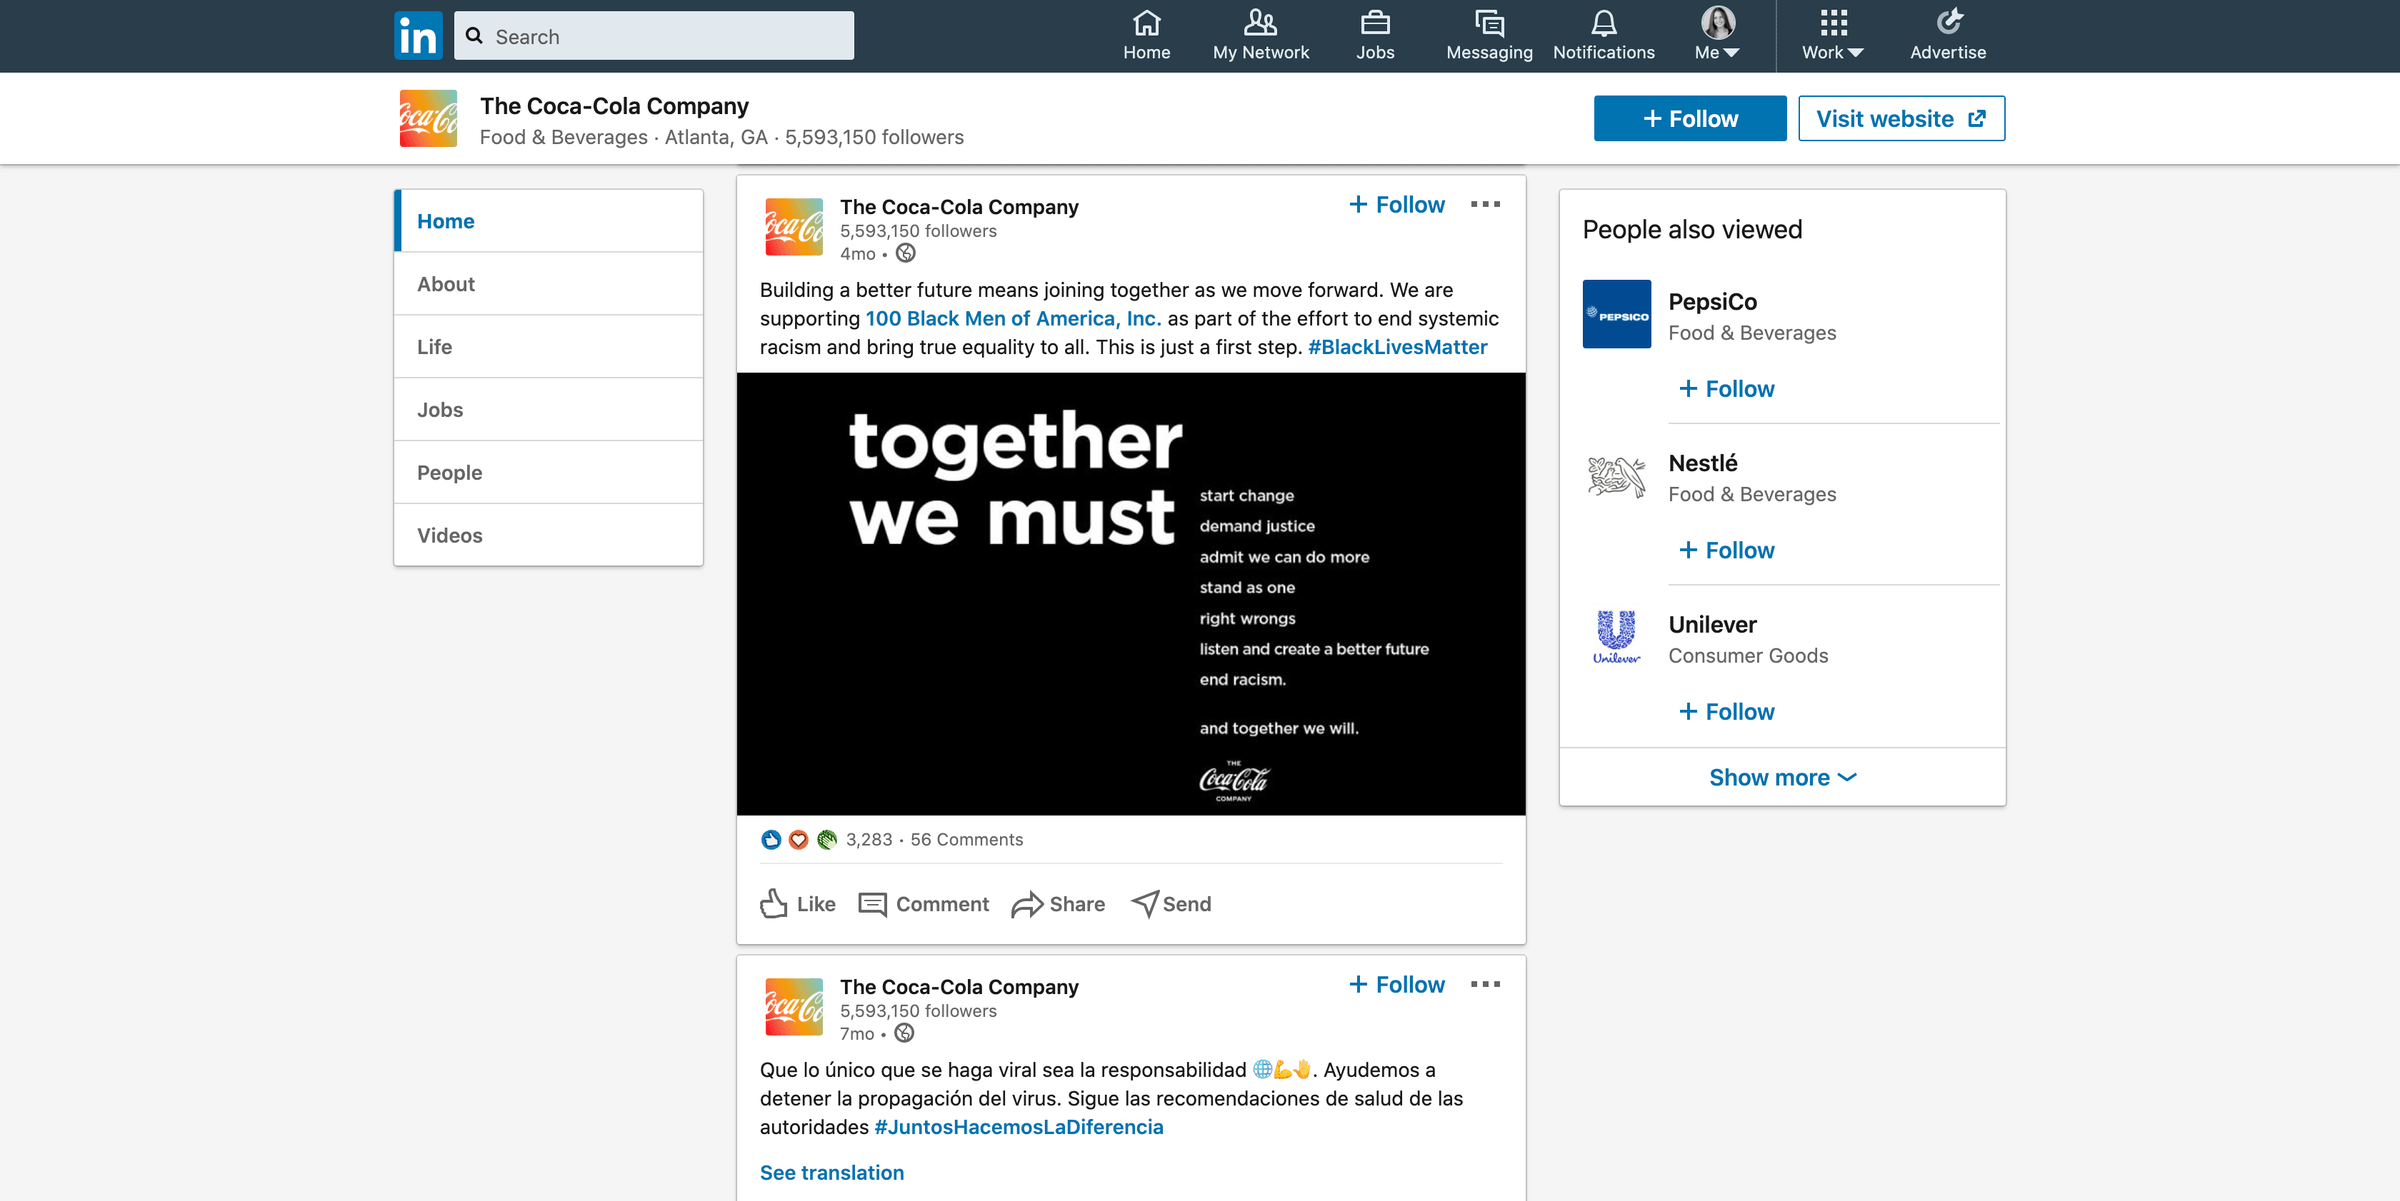Open the Life sidebar tab
The height and width of the screenshot is (1201, 2400).
pyautogui.click(x=548, y=347)
